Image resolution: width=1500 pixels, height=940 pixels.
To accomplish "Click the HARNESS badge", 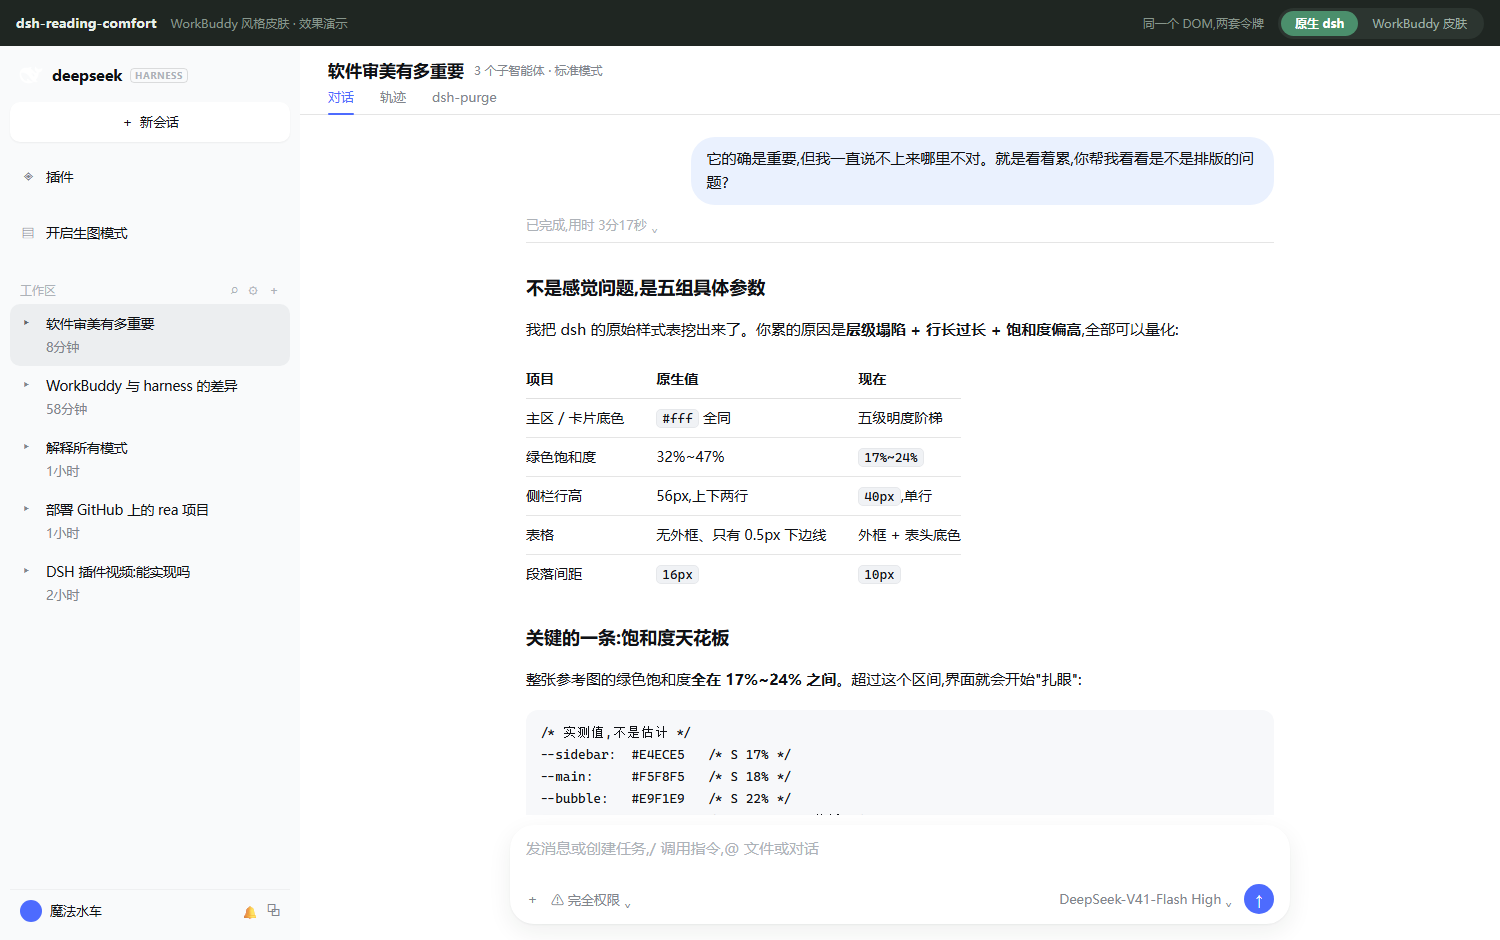I will (x=159, y=76).
